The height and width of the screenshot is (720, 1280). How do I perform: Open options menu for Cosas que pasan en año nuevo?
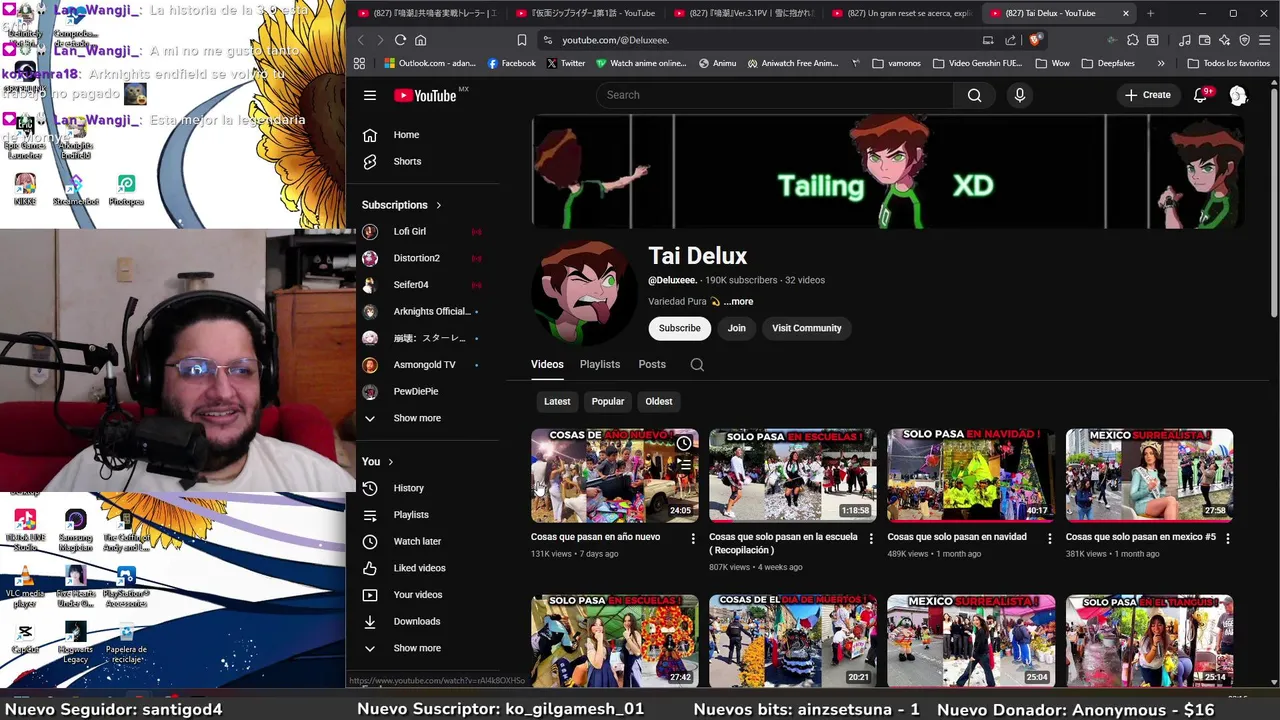693,538
